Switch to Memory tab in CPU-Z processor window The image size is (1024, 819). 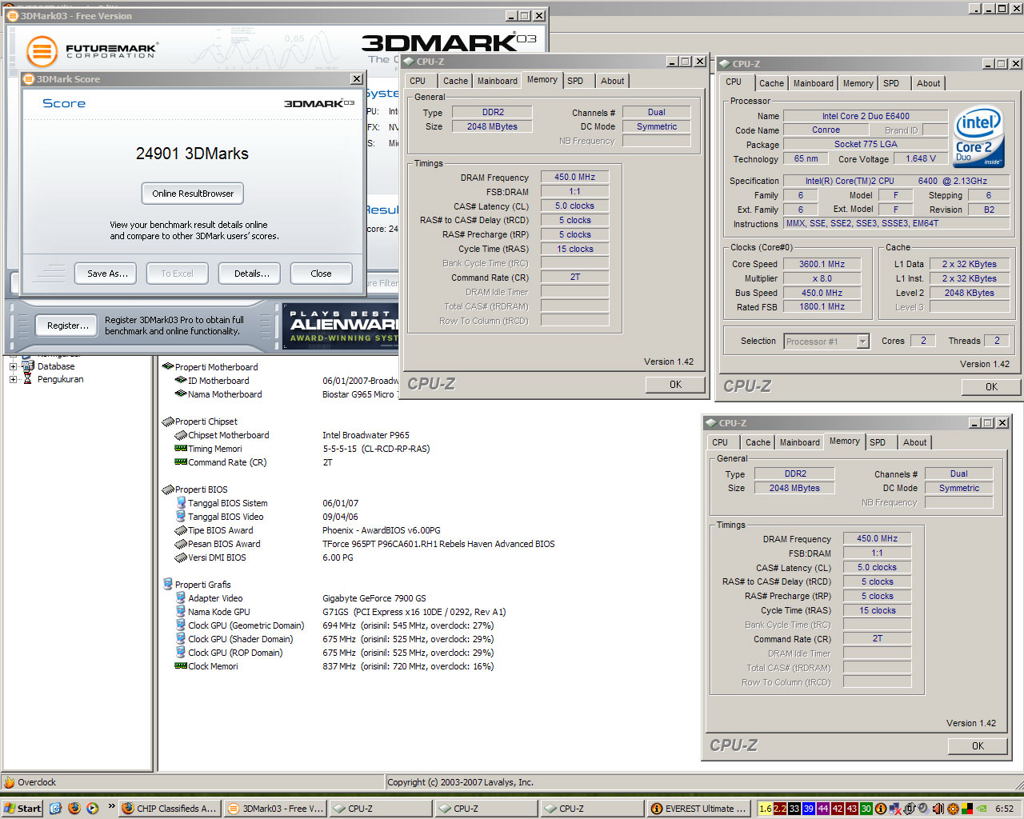[857, 84]
